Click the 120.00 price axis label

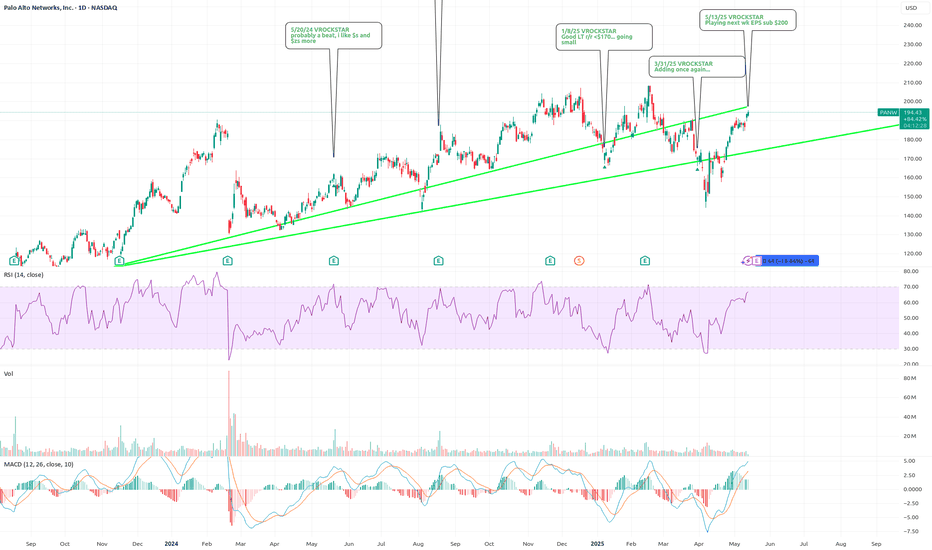[x=912, y=254]
